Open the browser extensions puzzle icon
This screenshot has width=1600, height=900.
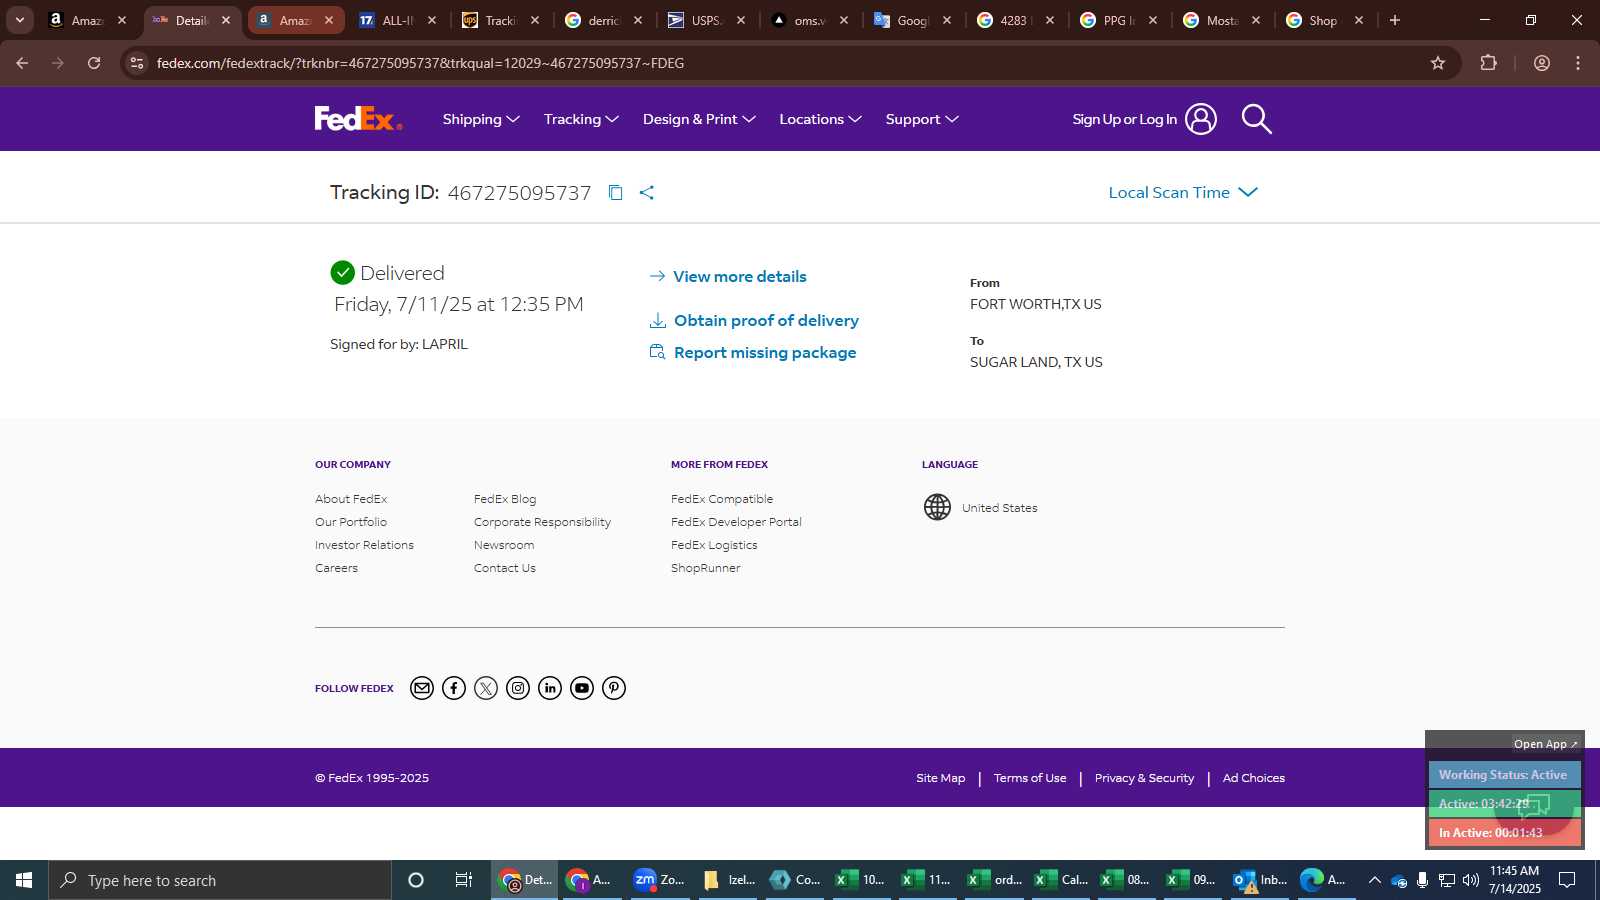[x=1488, y=63]
